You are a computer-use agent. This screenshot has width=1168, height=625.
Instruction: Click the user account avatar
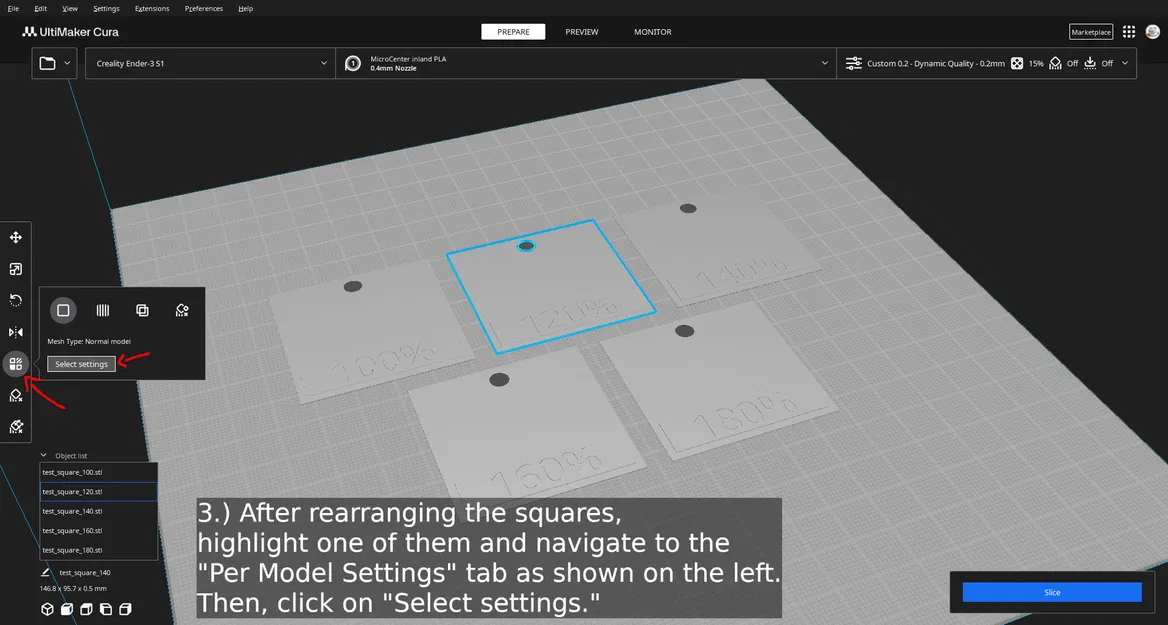[x=1152, y=32]
